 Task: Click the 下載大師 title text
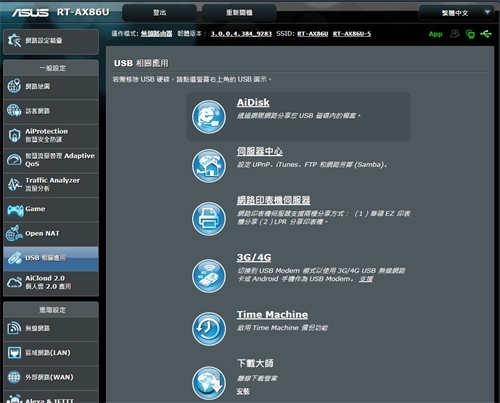click(255, 363)
